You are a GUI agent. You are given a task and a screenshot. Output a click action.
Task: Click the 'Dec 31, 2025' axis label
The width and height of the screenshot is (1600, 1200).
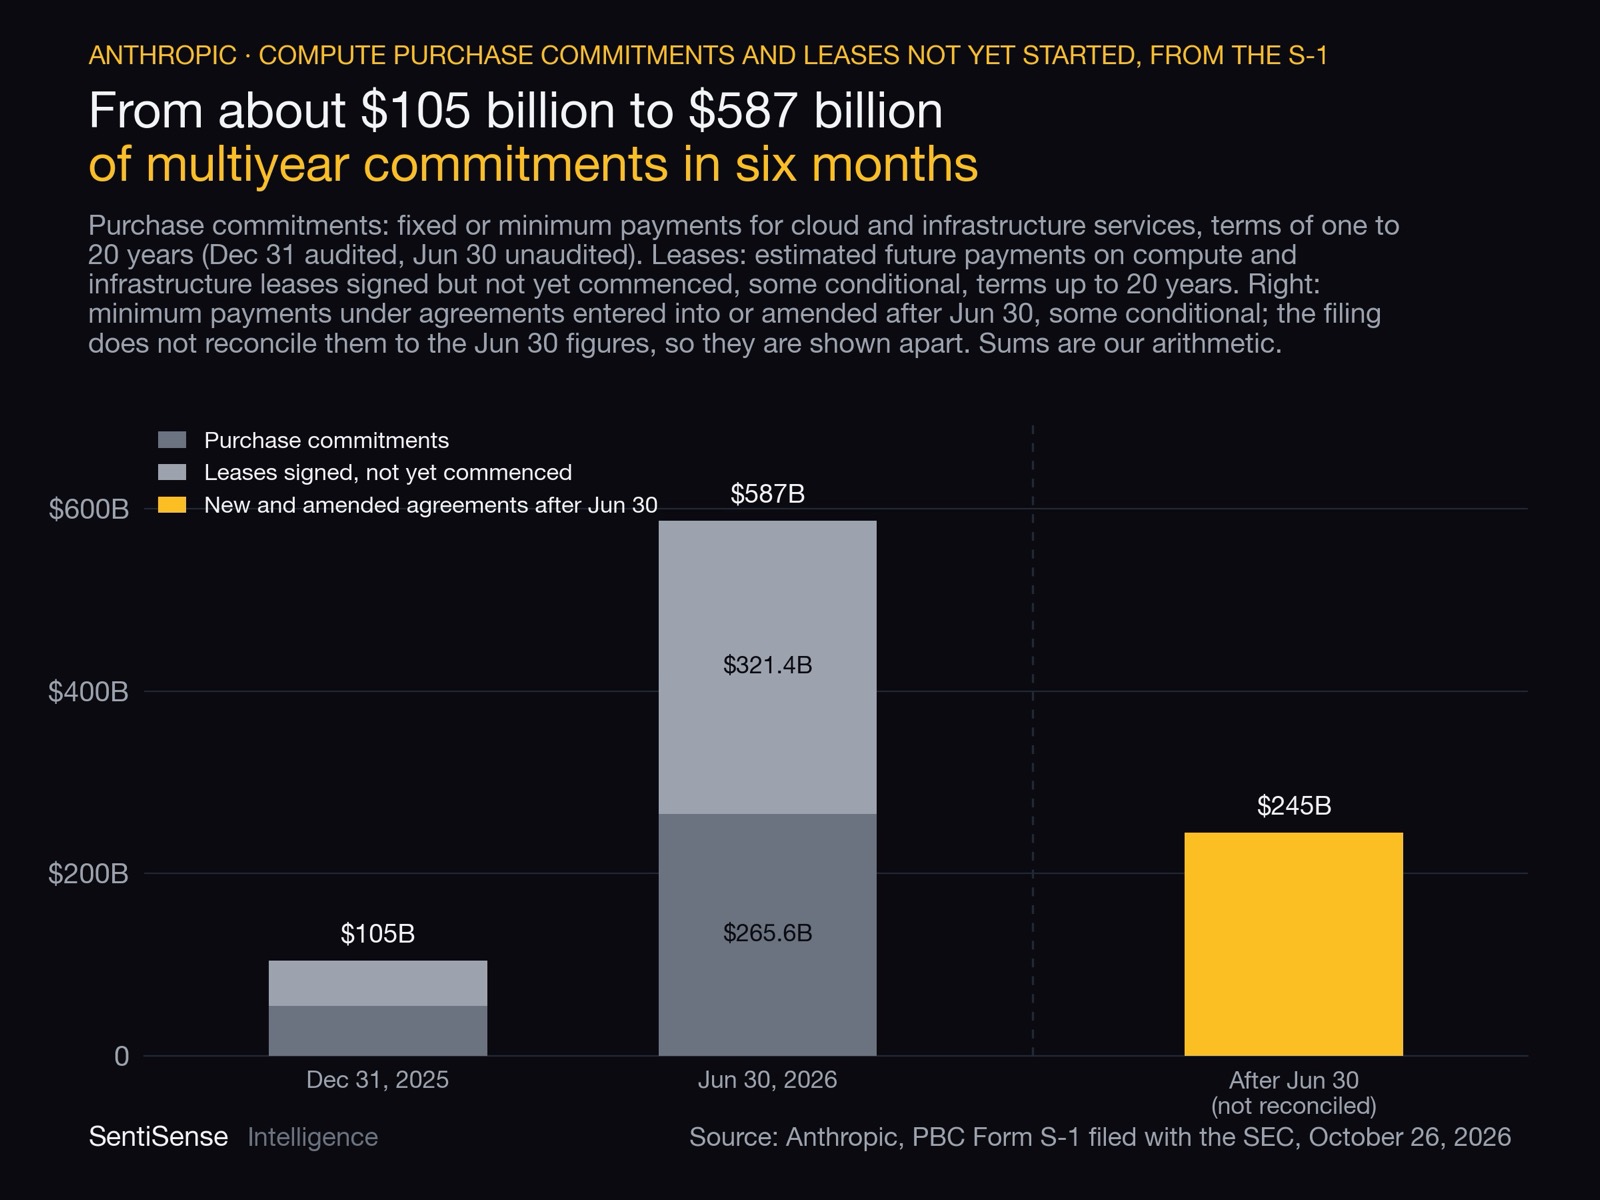[x=378, y=1080]
